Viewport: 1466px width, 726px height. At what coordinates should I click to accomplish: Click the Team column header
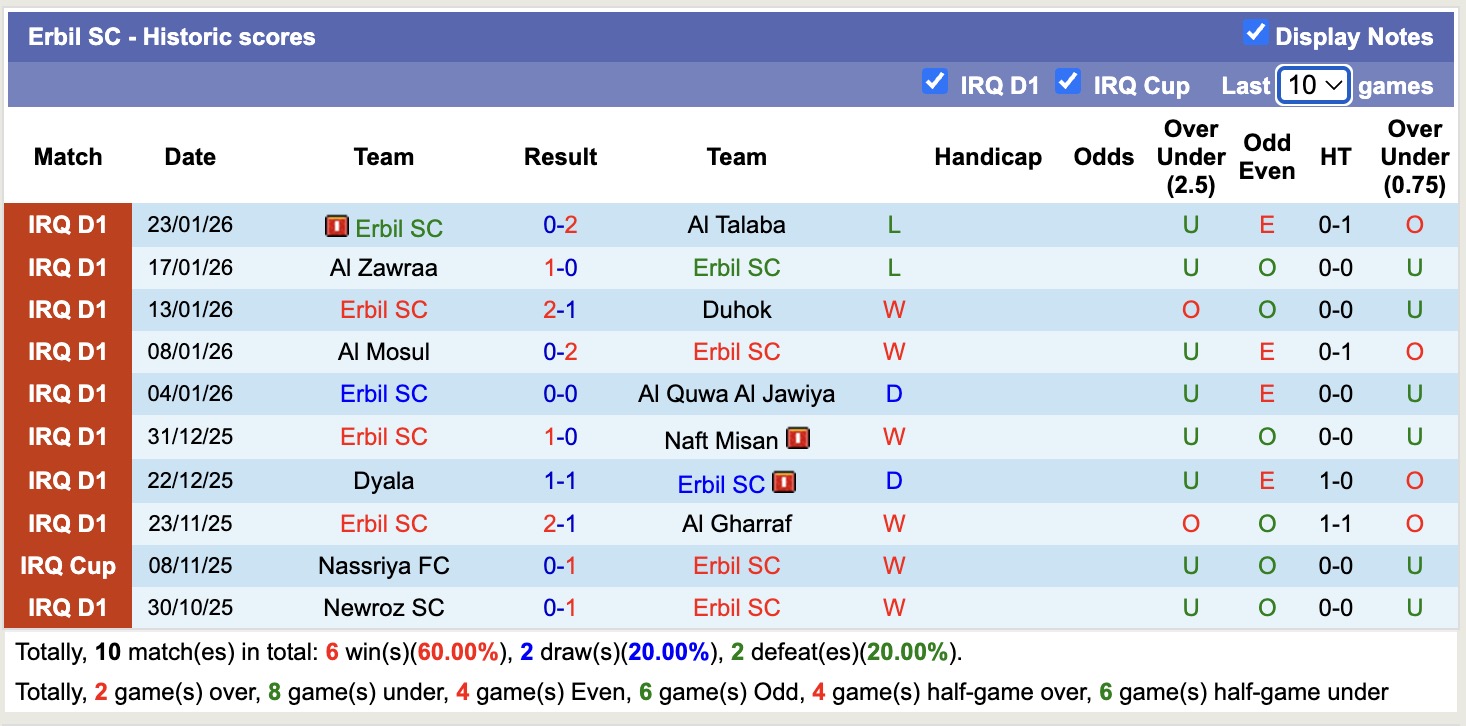[x=384, y=157]
